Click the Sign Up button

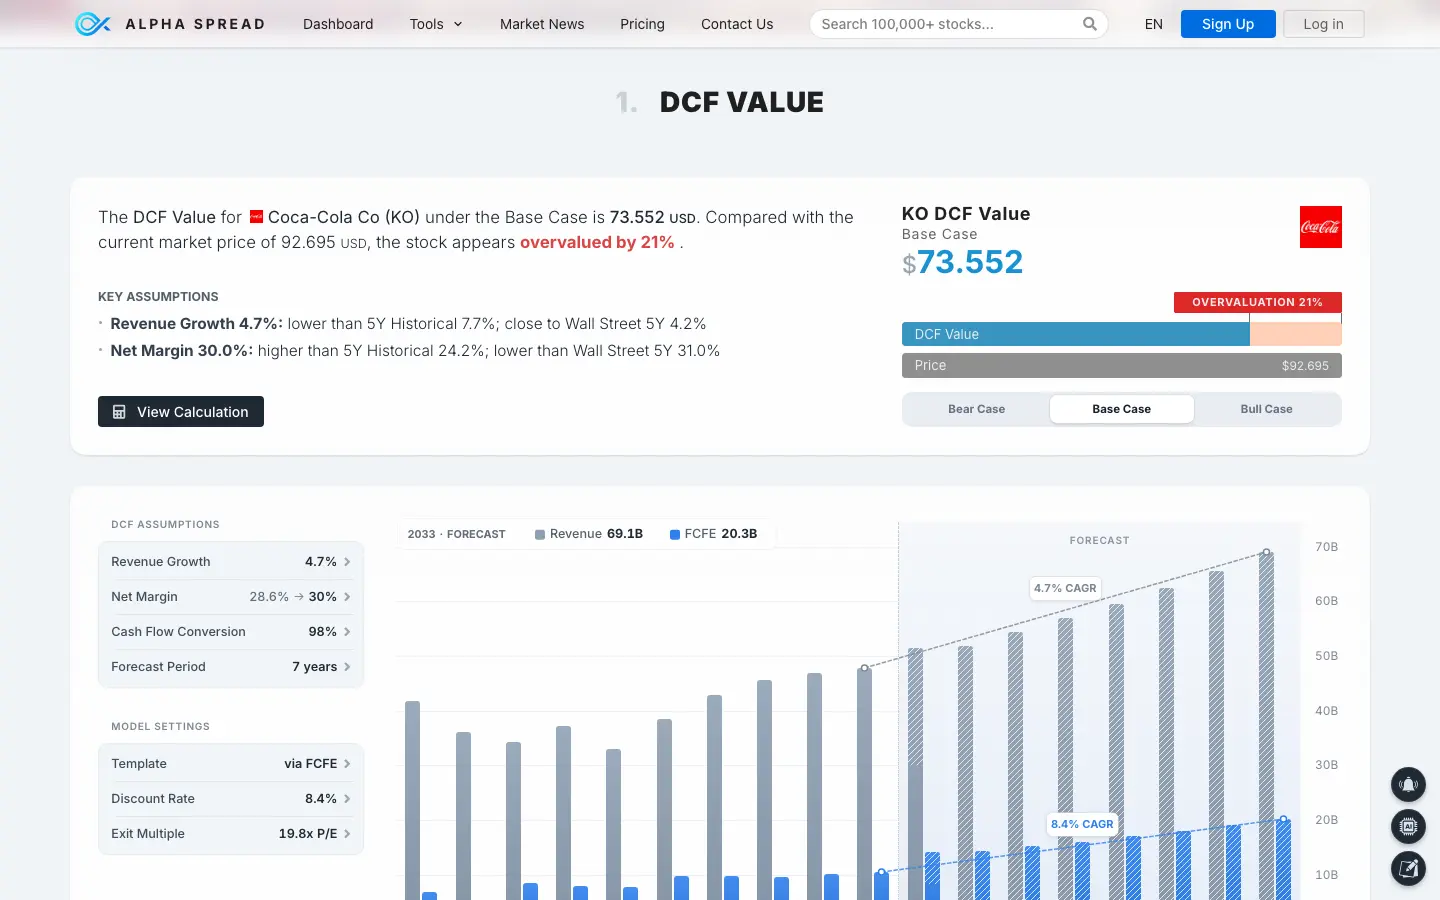(1228, 24)
